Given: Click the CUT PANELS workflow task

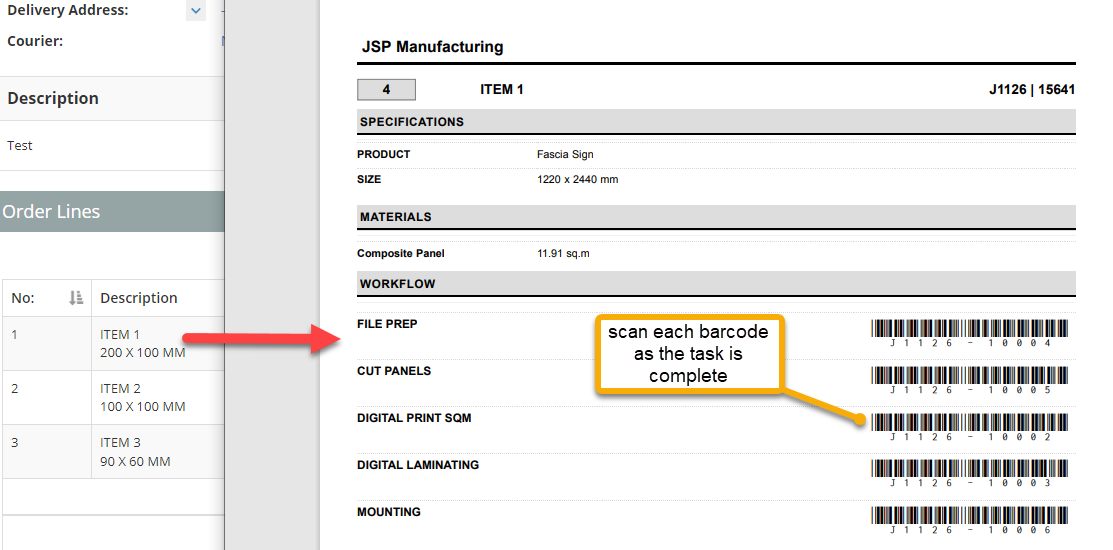Looking at the screenshot, I should [394, 371].
